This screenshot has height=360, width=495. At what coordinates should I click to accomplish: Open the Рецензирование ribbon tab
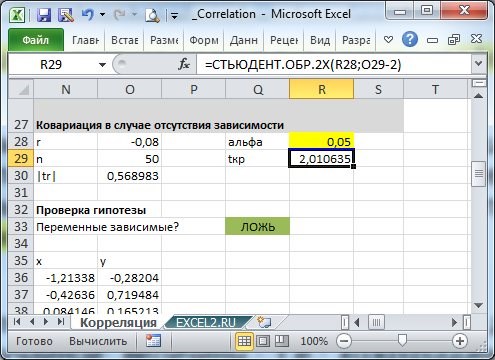point(284,40)
